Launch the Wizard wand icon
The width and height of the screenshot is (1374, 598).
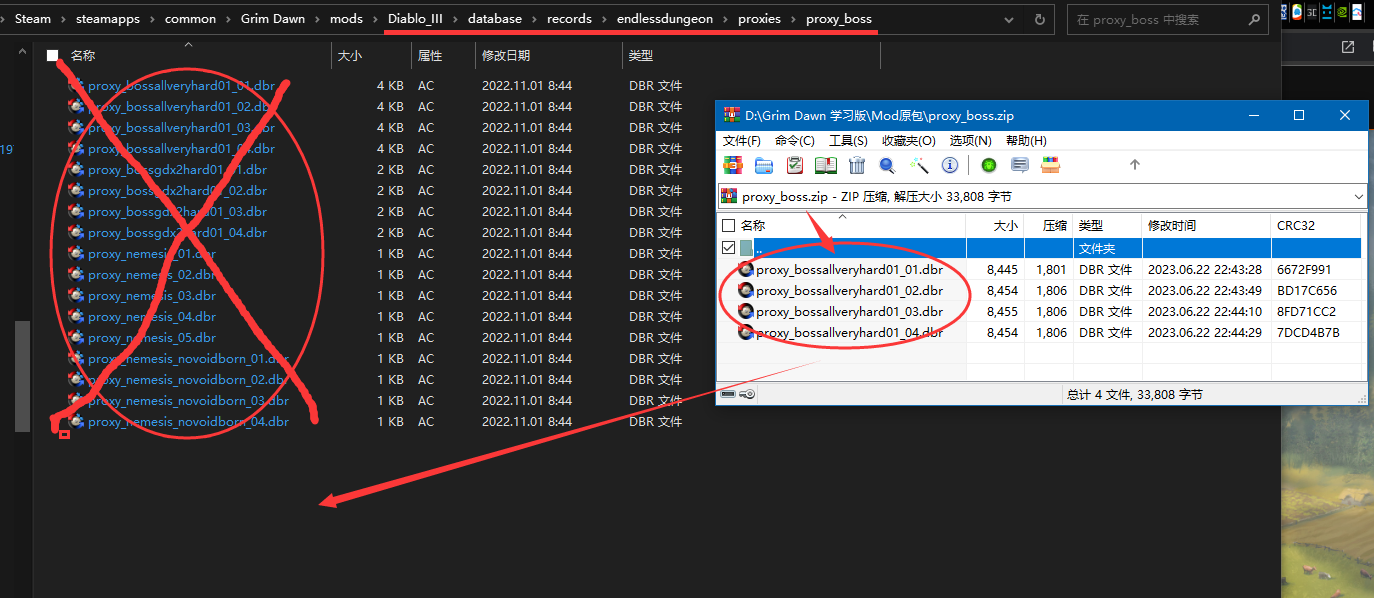pyautogui.click(x=919, y=165)
